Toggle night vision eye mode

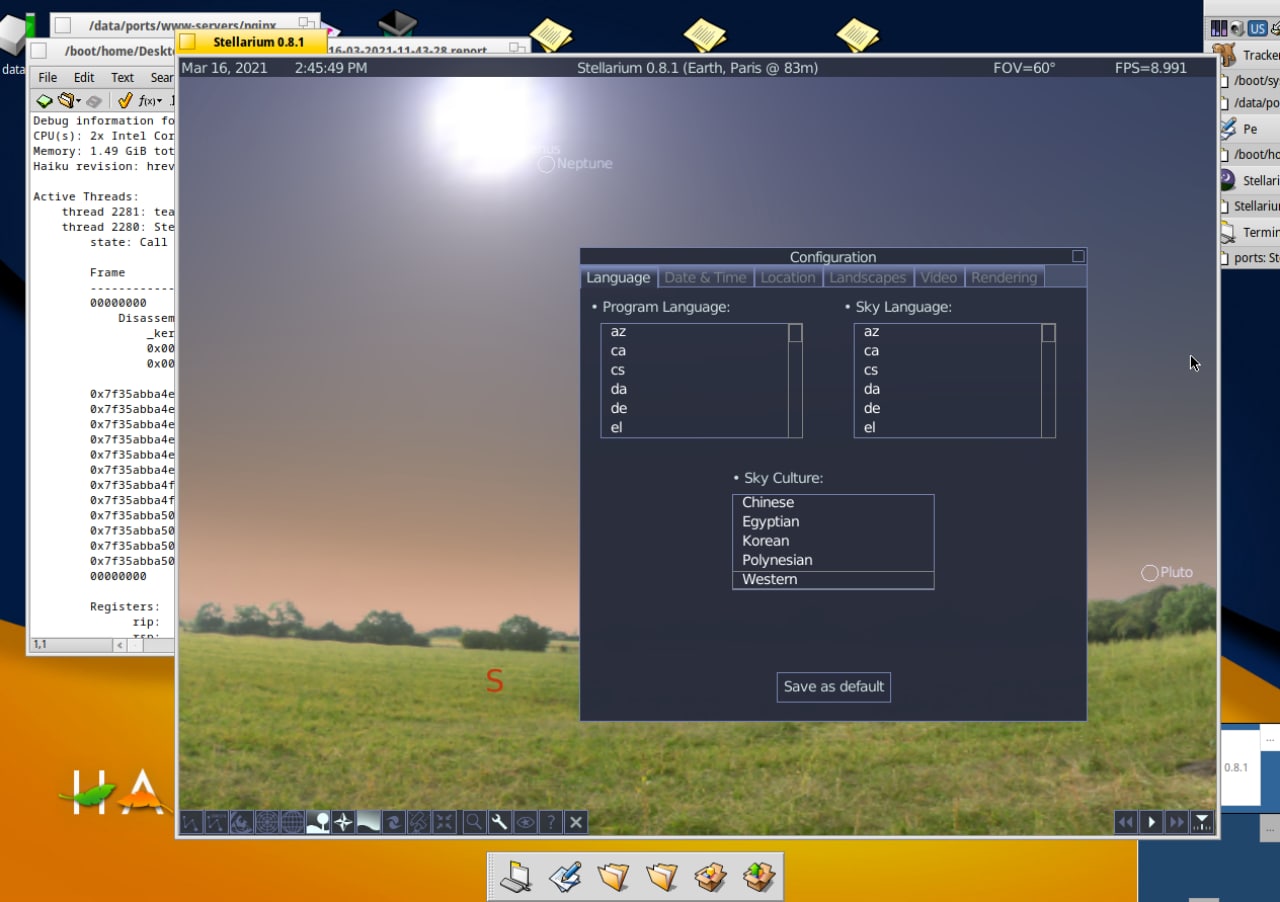[525, 822]
